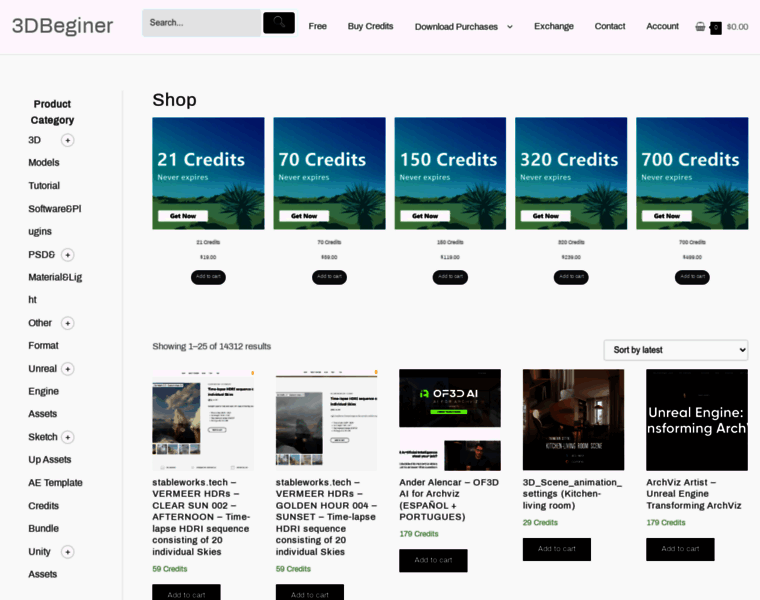This screenshot has height=600, width=760.
Task: Add GOLDEN HOUR 004 HDRI to cart
Action: click(x=310, y=592)
